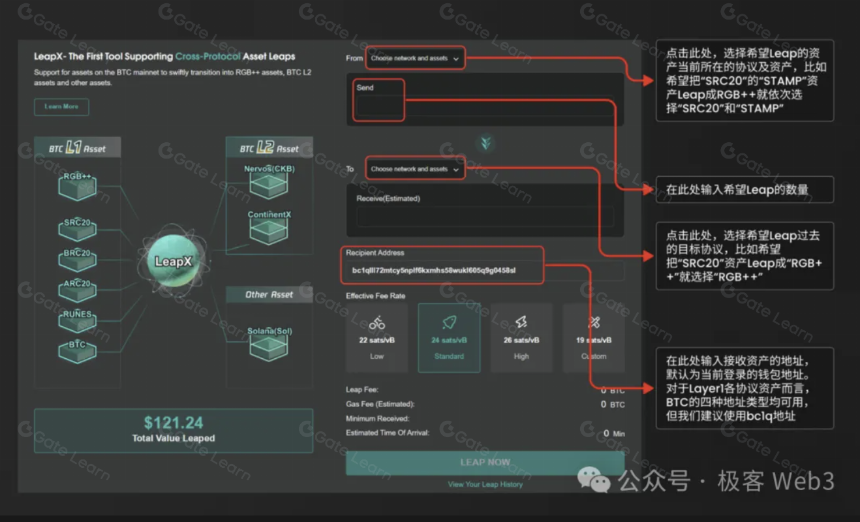Click the rocket icon for Standard fee
860x522 pixels.
click(449, 322)
